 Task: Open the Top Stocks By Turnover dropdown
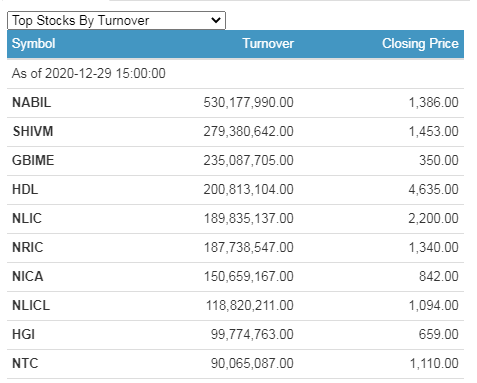coord(116,20)
